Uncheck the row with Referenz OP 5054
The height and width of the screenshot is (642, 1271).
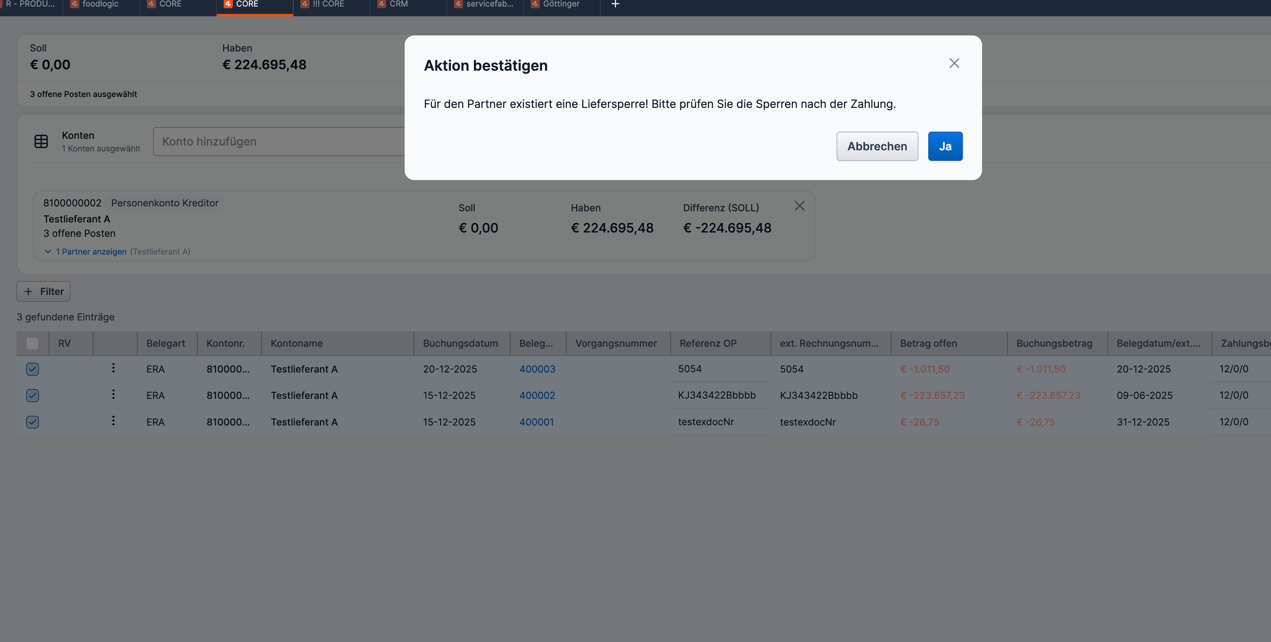(x=32, y=368)
